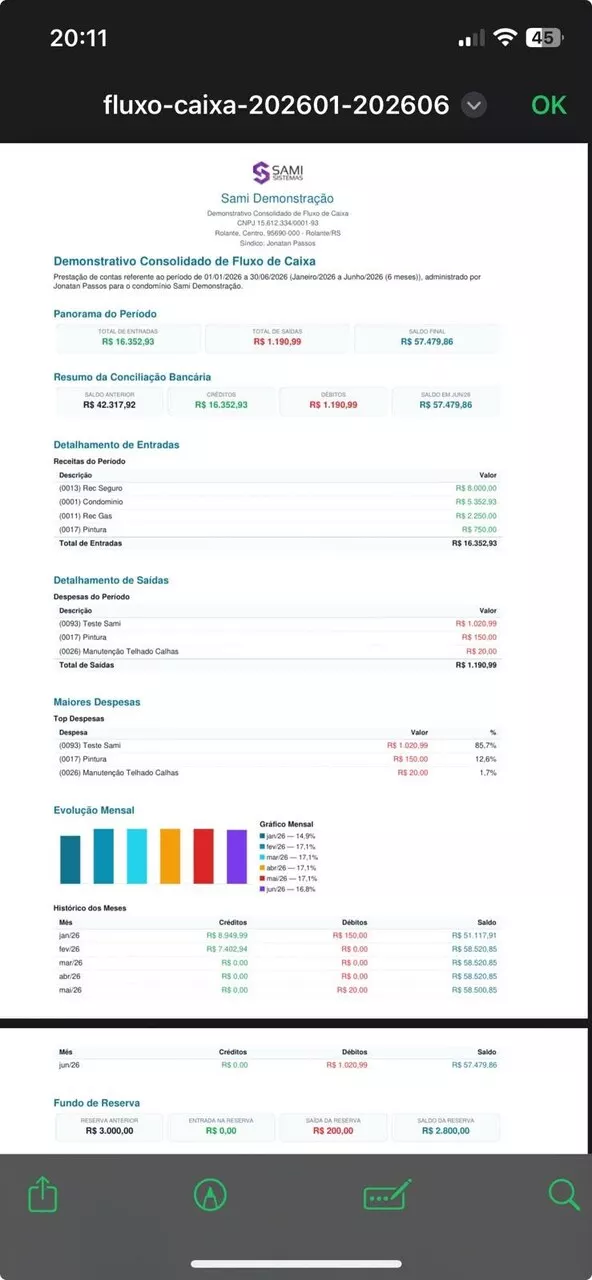592x1280 pixels.
Task: Tap the orange abr/26 bar
Action: [x=170, y=856]
